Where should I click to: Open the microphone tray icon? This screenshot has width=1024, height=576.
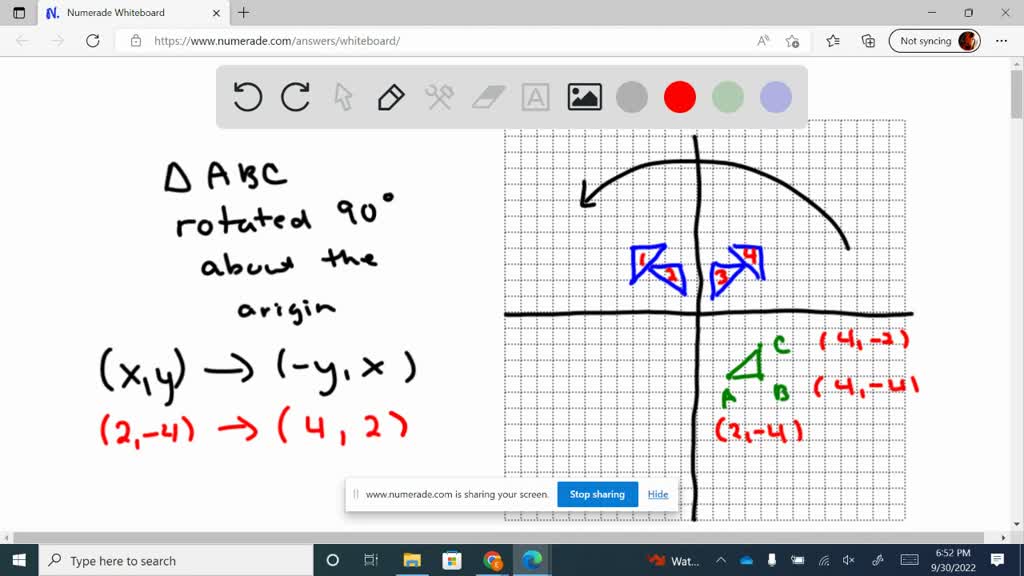click(772, 560)
